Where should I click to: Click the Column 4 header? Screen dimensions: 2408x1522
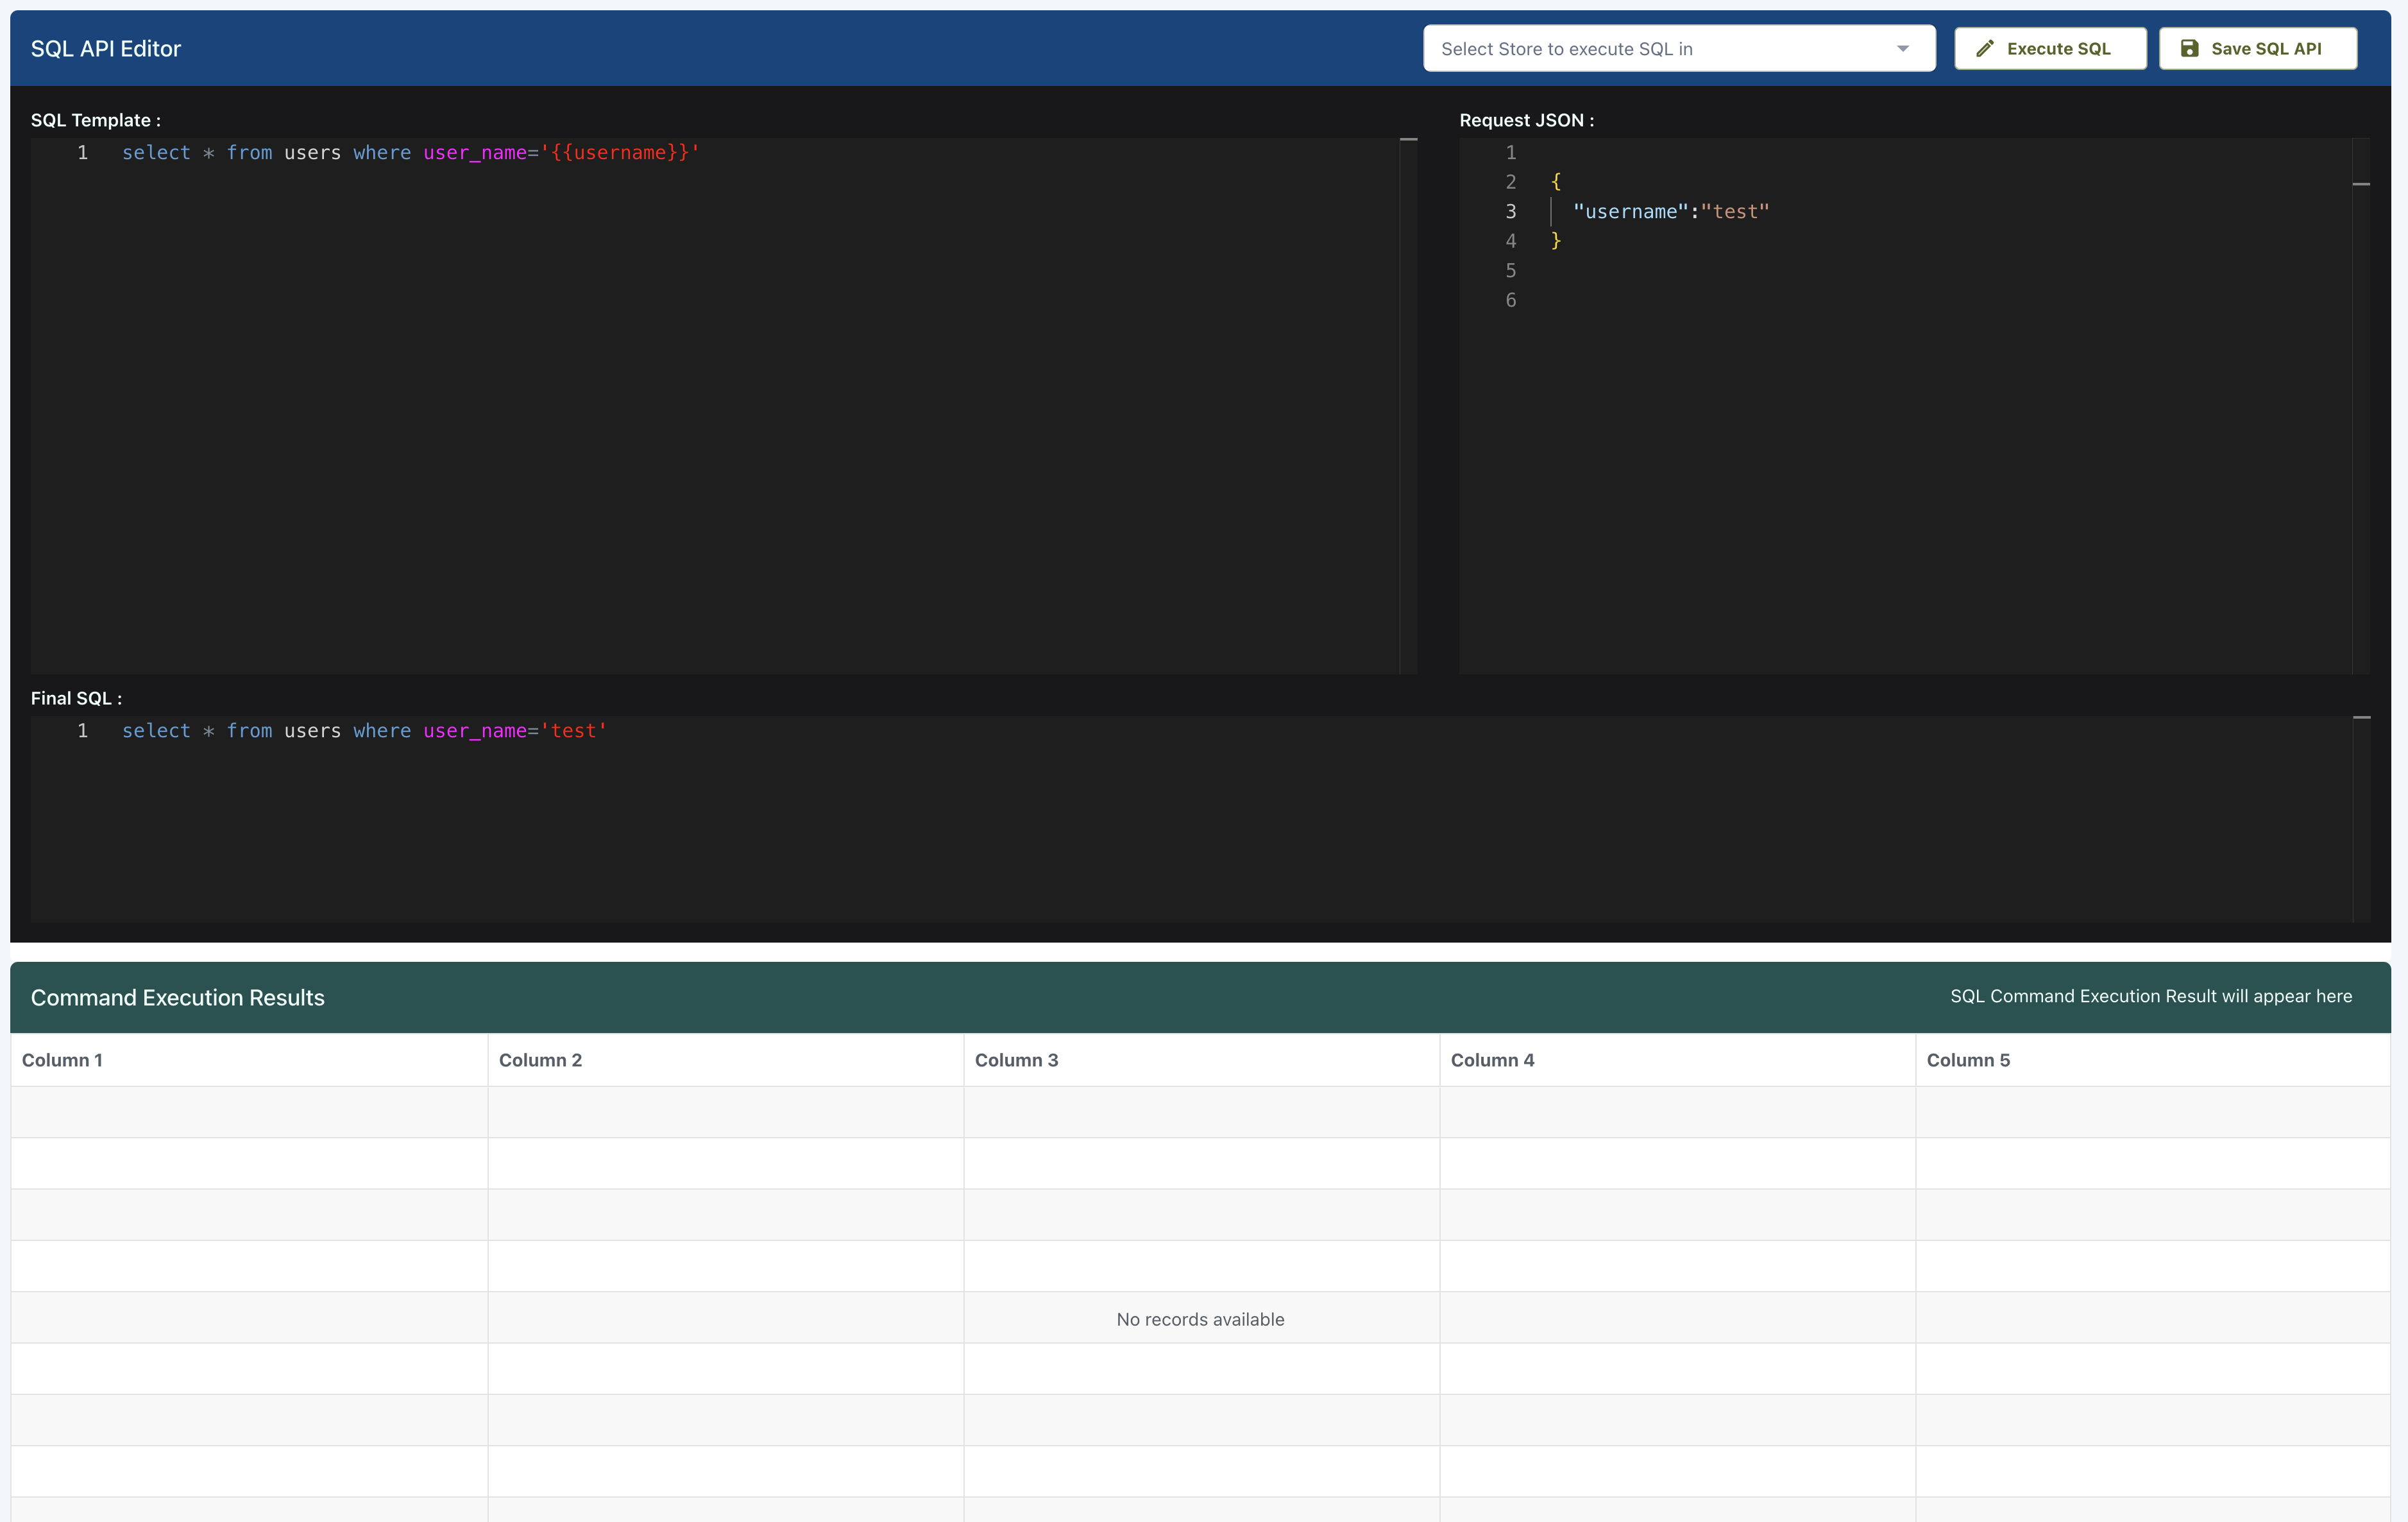click(1492, 1060)
